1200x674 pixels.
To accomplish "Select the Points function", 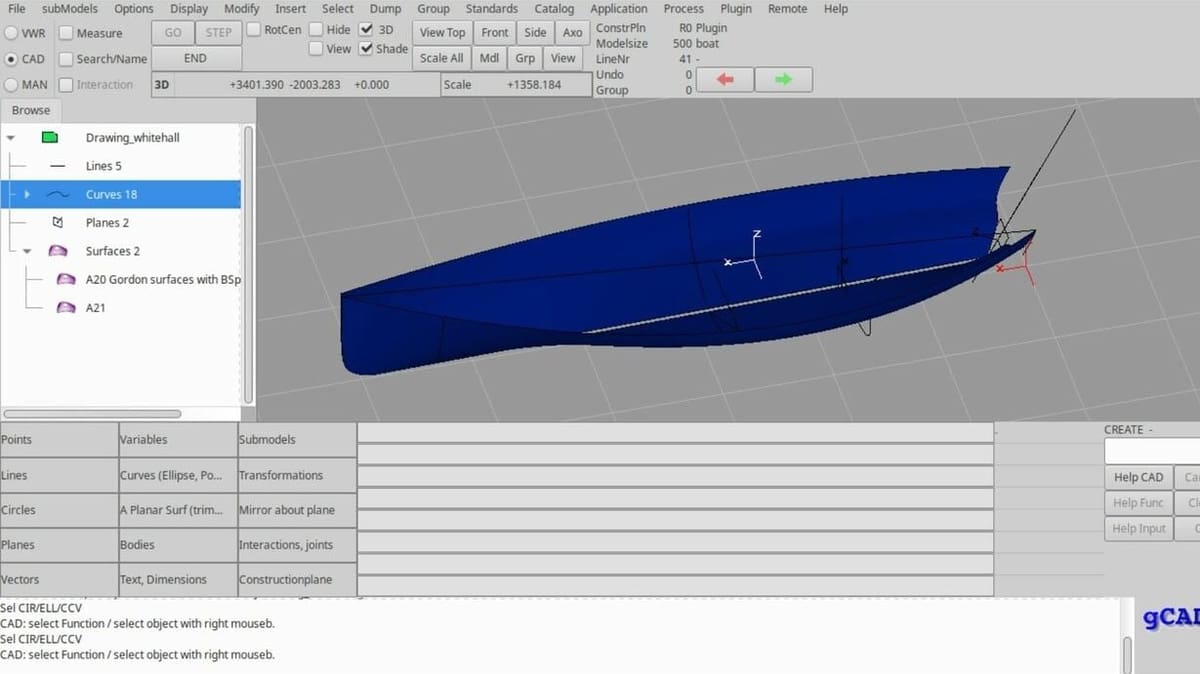I will coord(59,440).
